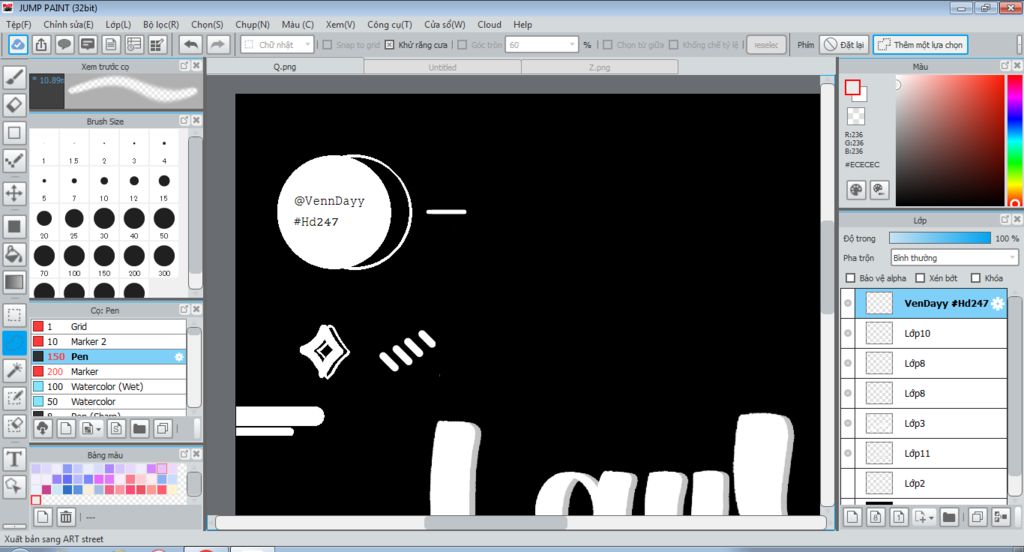The width and height of the screenshot is (1024, 552).
Task: Add a 1-bit layer in Lớp panel
Action: (x=899, y=517)
